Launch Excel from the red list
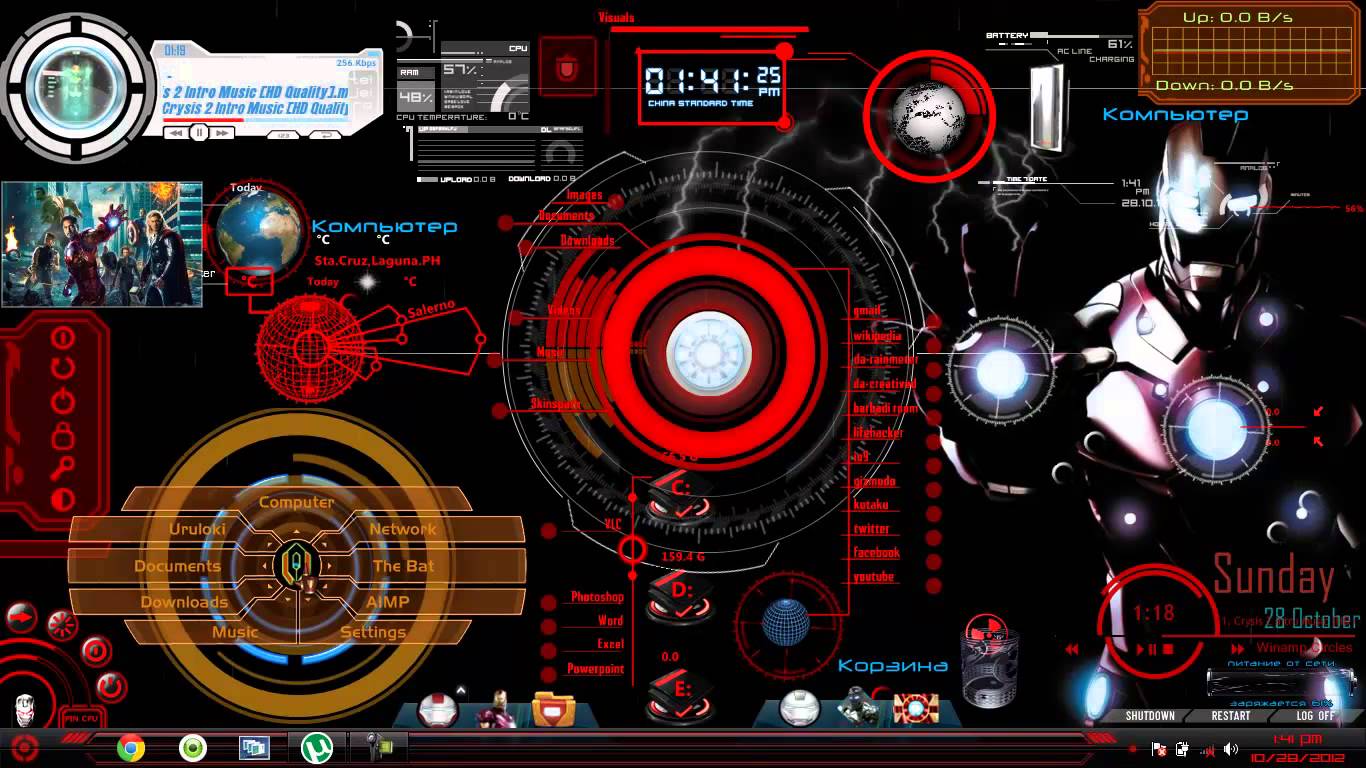The image size is (1366, 768). click(x=610, y=645)
